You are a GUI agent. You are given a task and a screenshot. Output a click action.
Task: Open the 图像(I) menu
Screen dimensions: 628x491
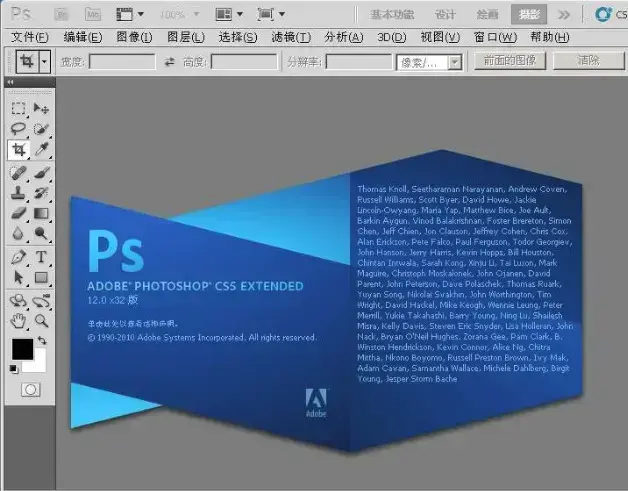click(134, 37)
